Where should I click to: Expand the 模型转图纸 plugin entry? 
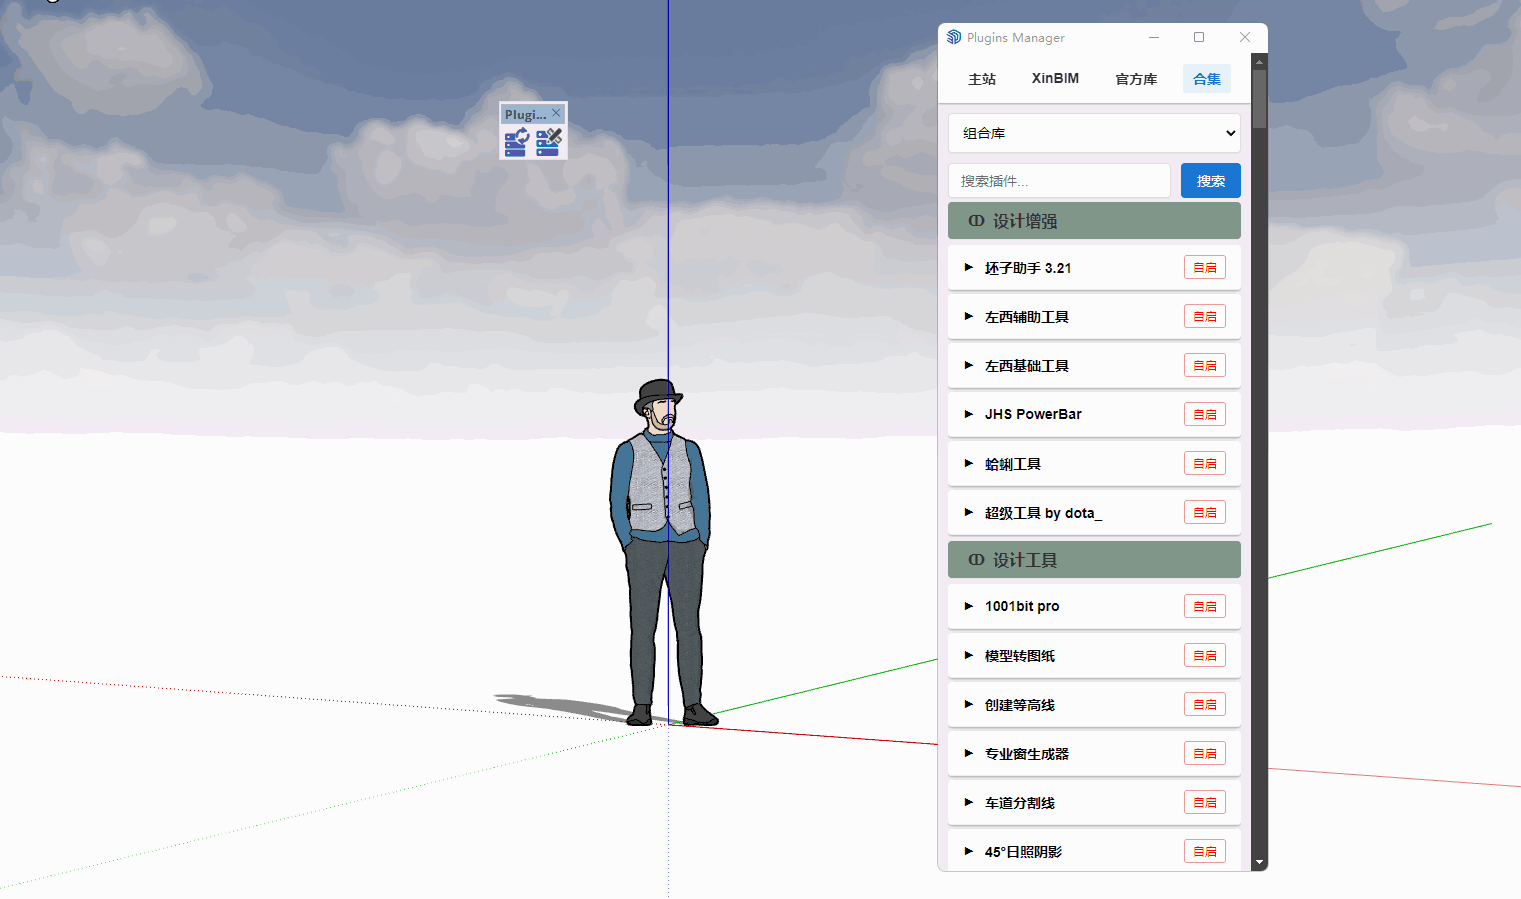(x=968, y=656)
